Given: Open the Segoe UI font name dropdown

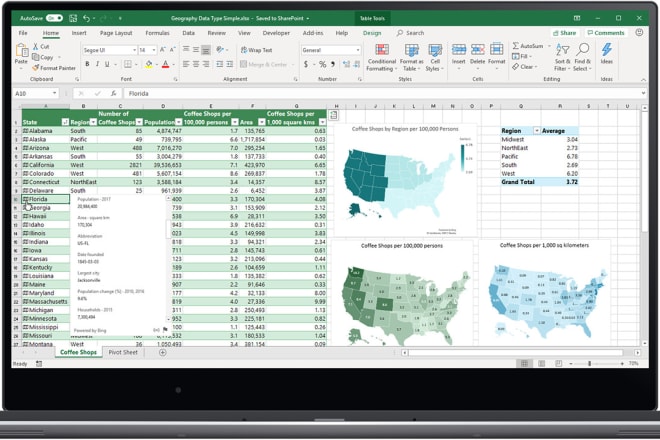Looking at the screenshot, I should point(134,50).
